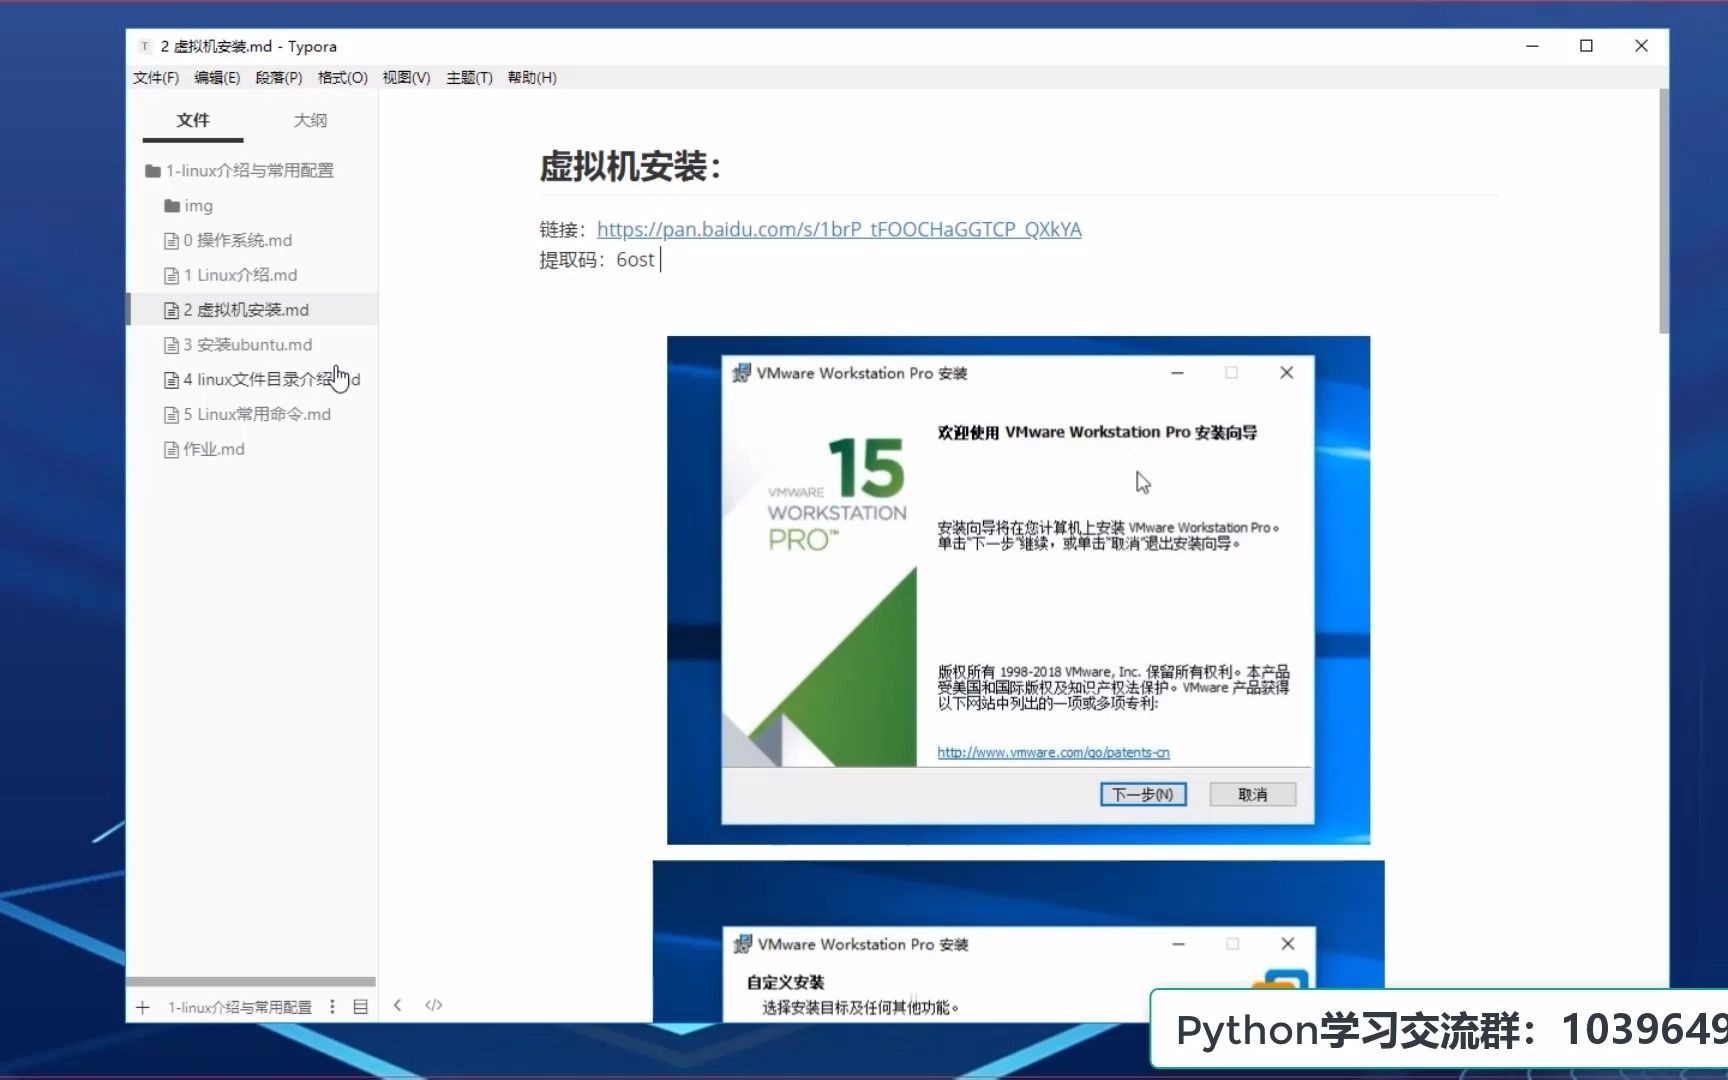Close the Typora window
Image resolution: width=1728 pixels, height=1080 pixels.
click(1641, 46)
